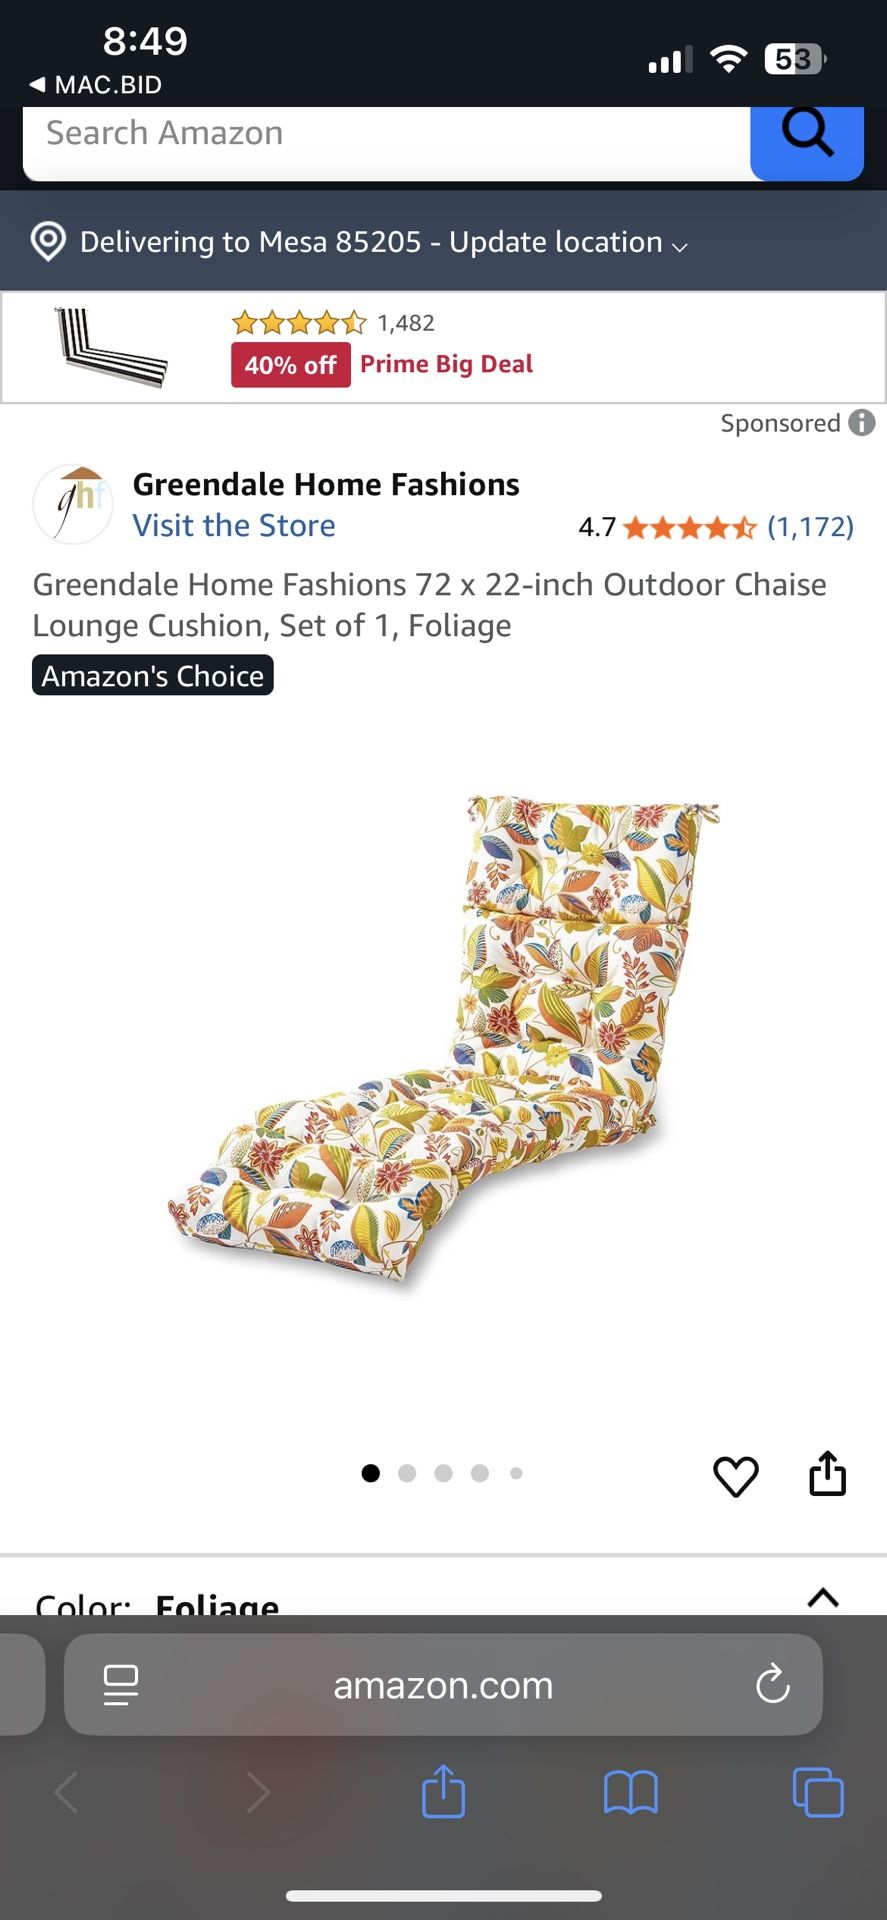Open sponsored striped cushion thumbnail
Screen dimensions: 887x1920
point(111,347)
